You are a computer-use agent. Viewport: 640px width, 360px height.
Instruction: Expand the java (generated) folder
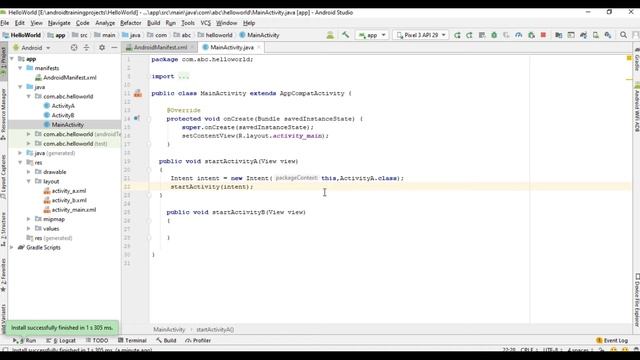tap(20, 153)
